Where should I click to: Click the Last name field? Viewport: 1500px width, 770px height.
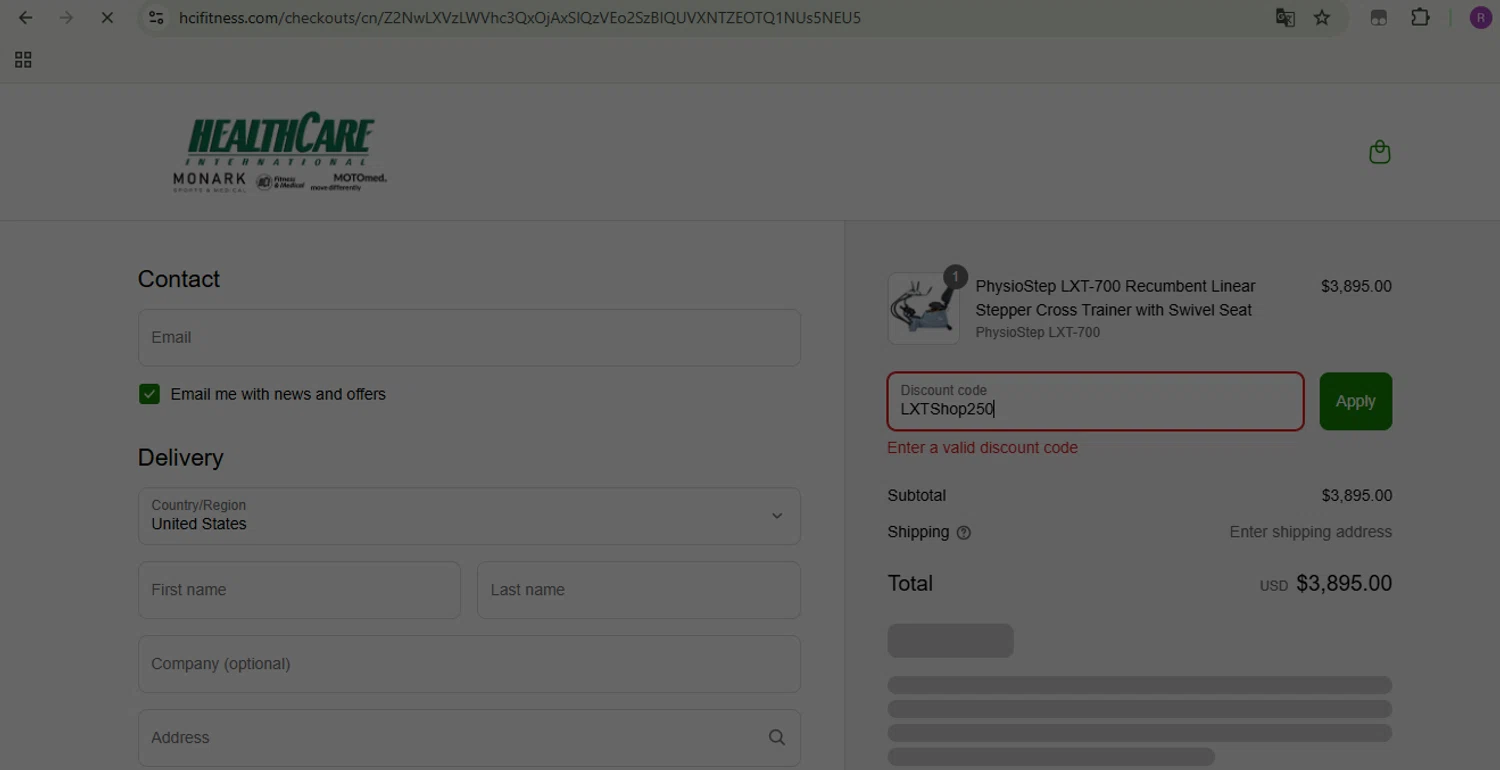tap(639, 590)
